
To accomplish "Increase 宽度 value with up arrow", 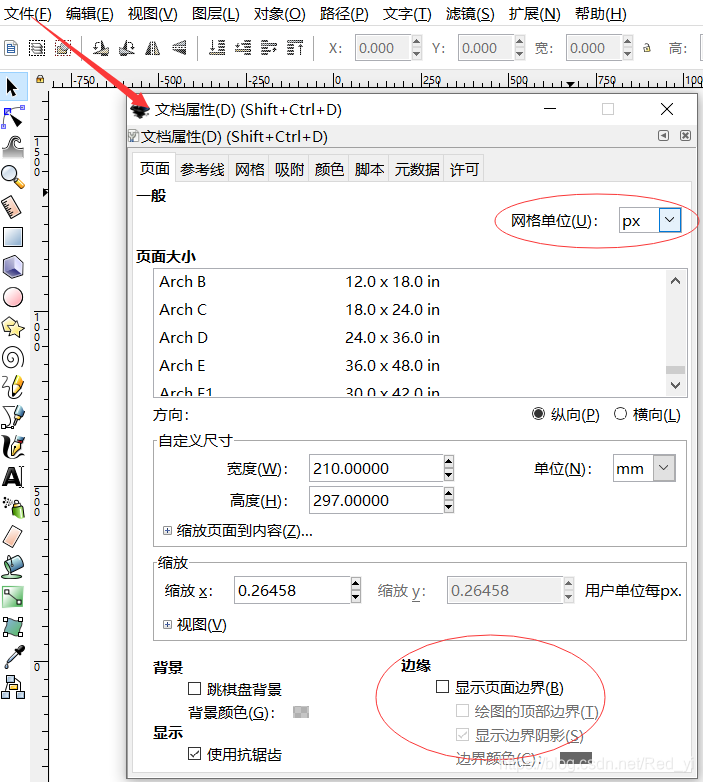I will click(x=449, y=462).
